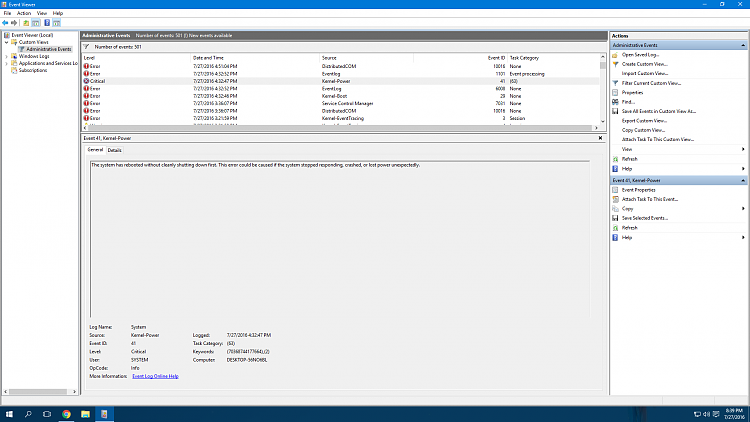Open the File menu

pyautogui.click(x=7, y=13)
